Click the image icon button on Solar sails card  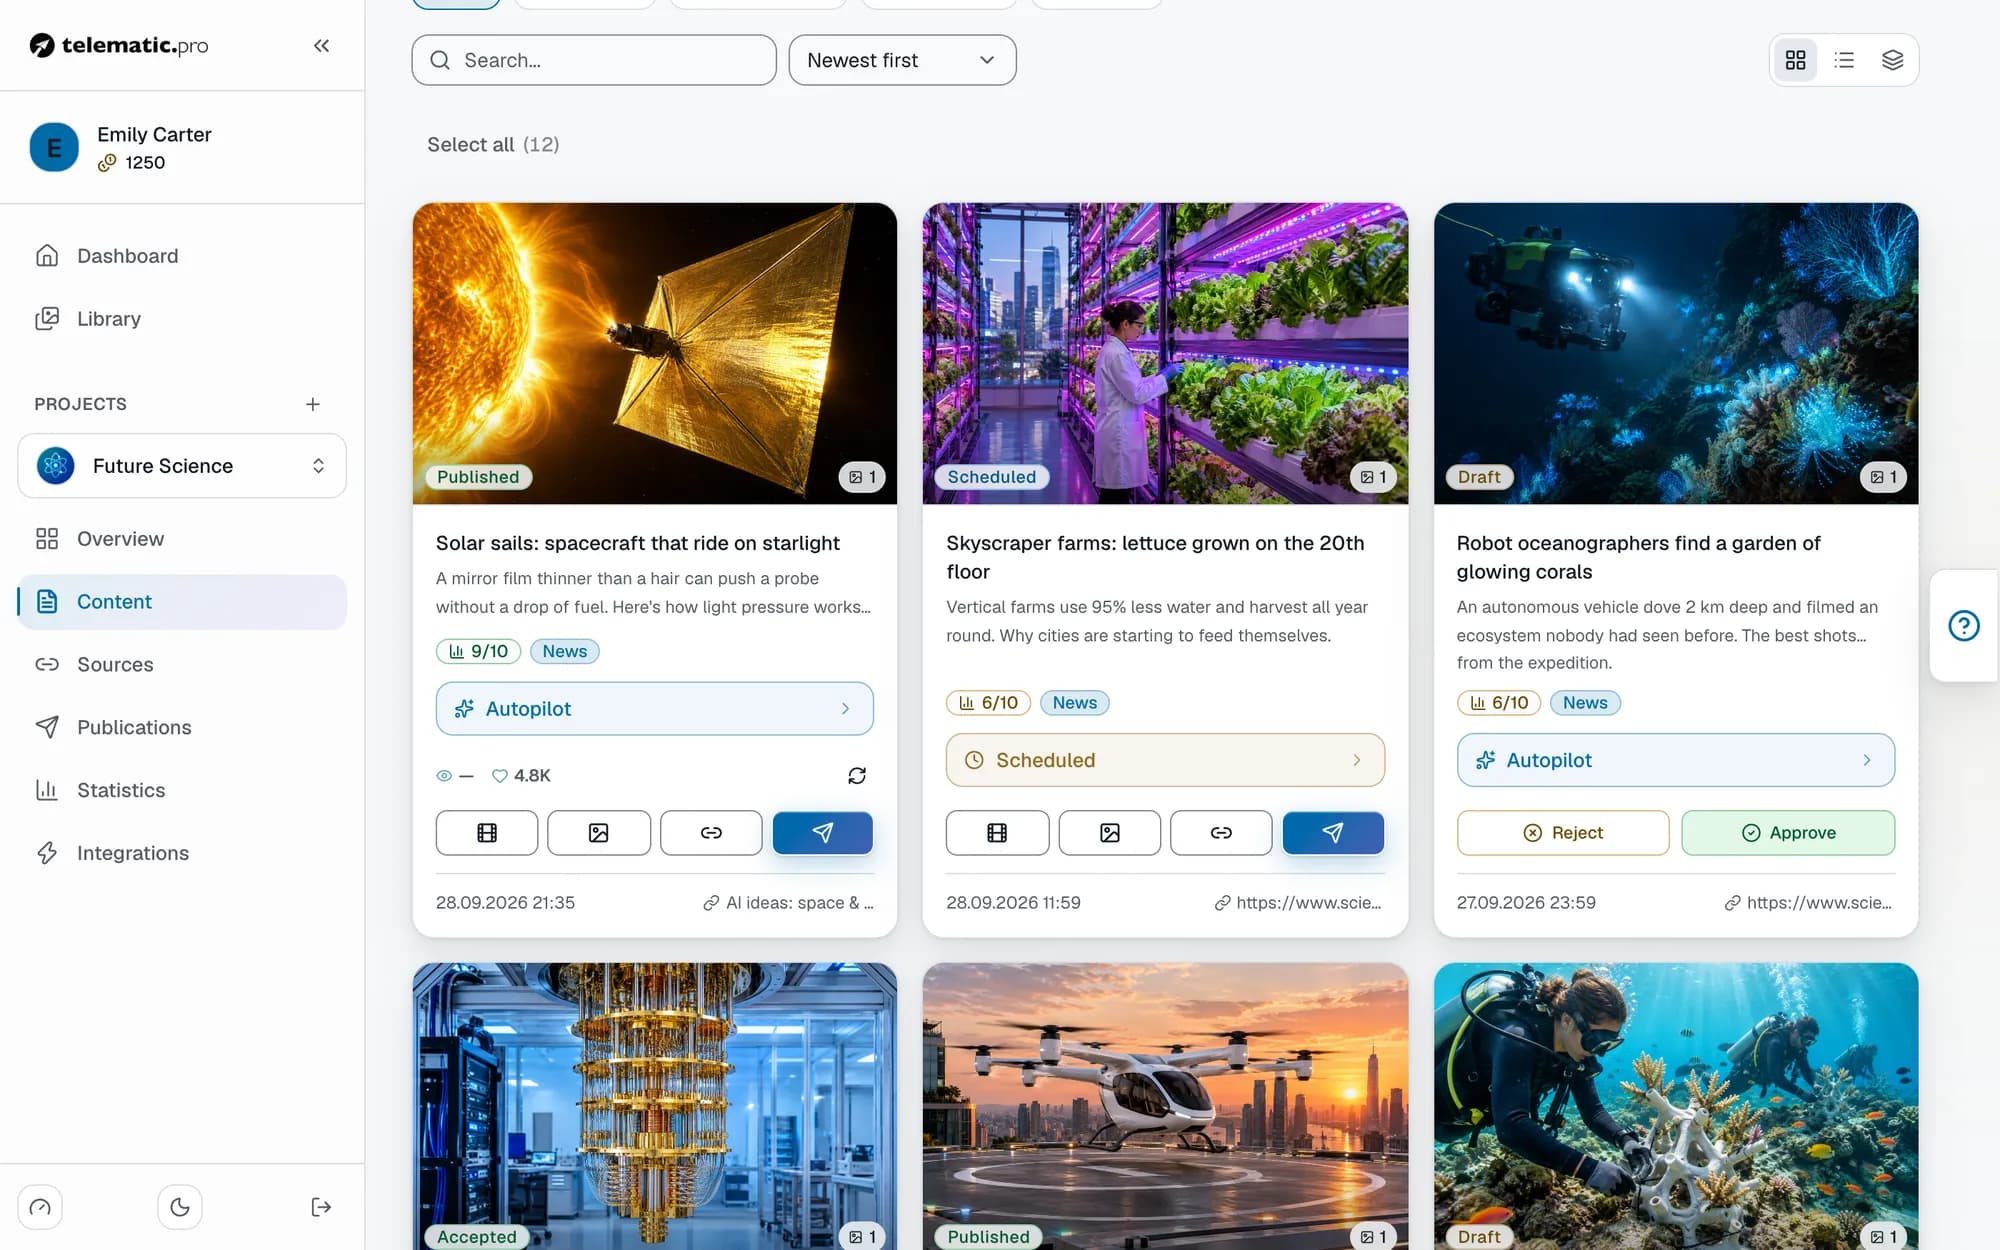598,832
